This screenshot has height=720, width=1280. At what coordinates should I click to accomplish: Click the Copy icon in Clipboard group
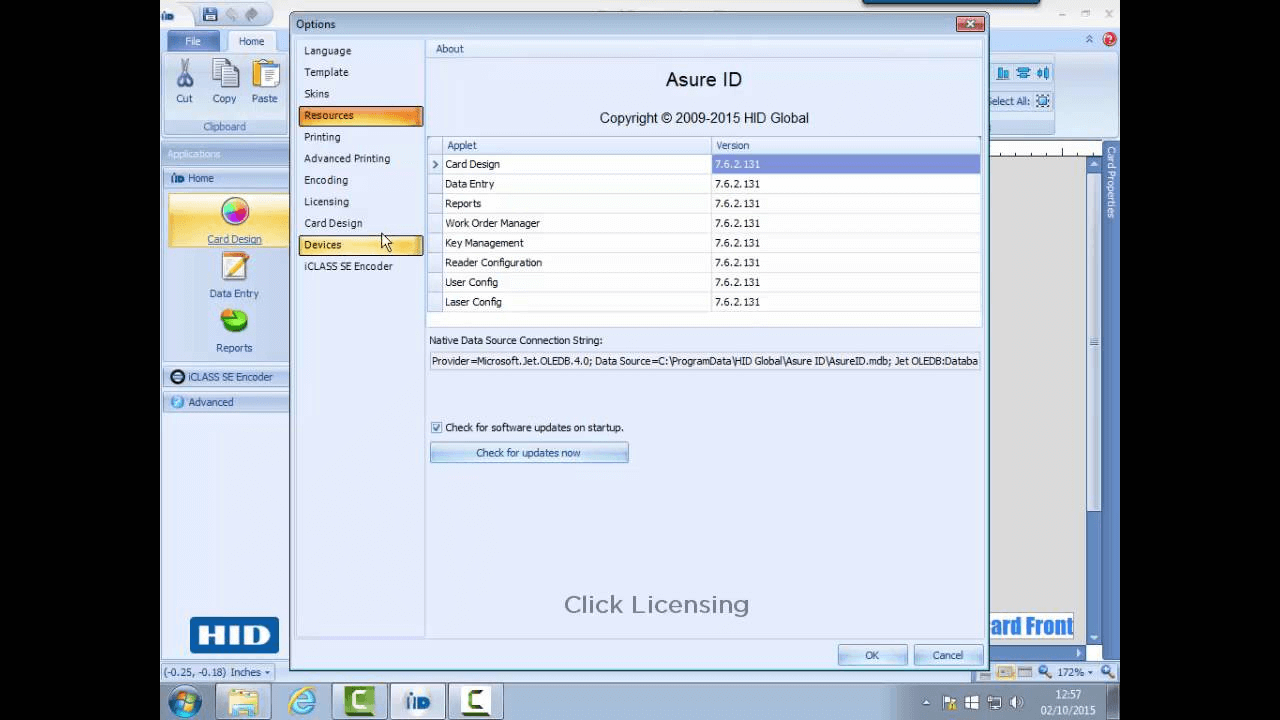(225, 74)
